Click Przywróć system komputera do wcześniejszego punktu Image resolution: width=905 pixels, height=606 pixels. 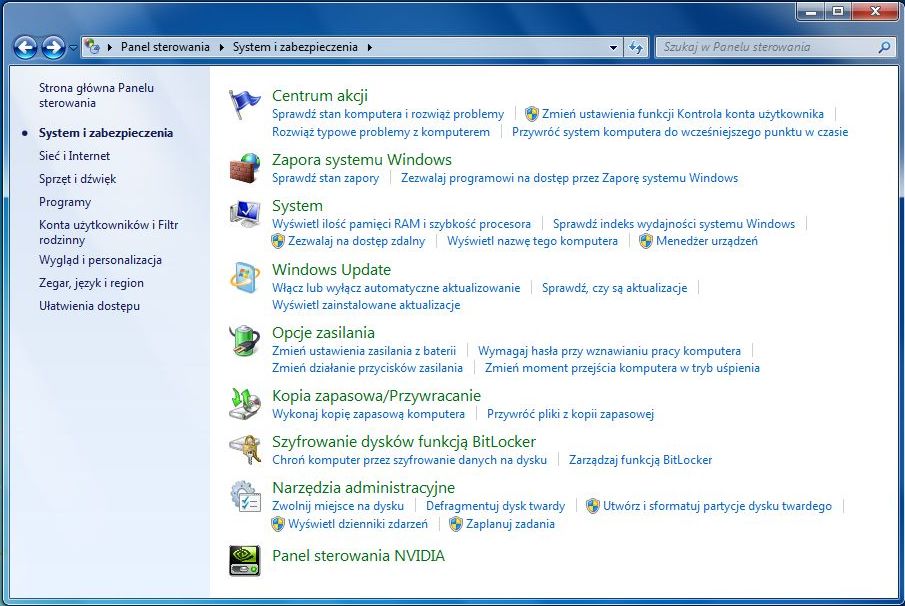point(680,132)
